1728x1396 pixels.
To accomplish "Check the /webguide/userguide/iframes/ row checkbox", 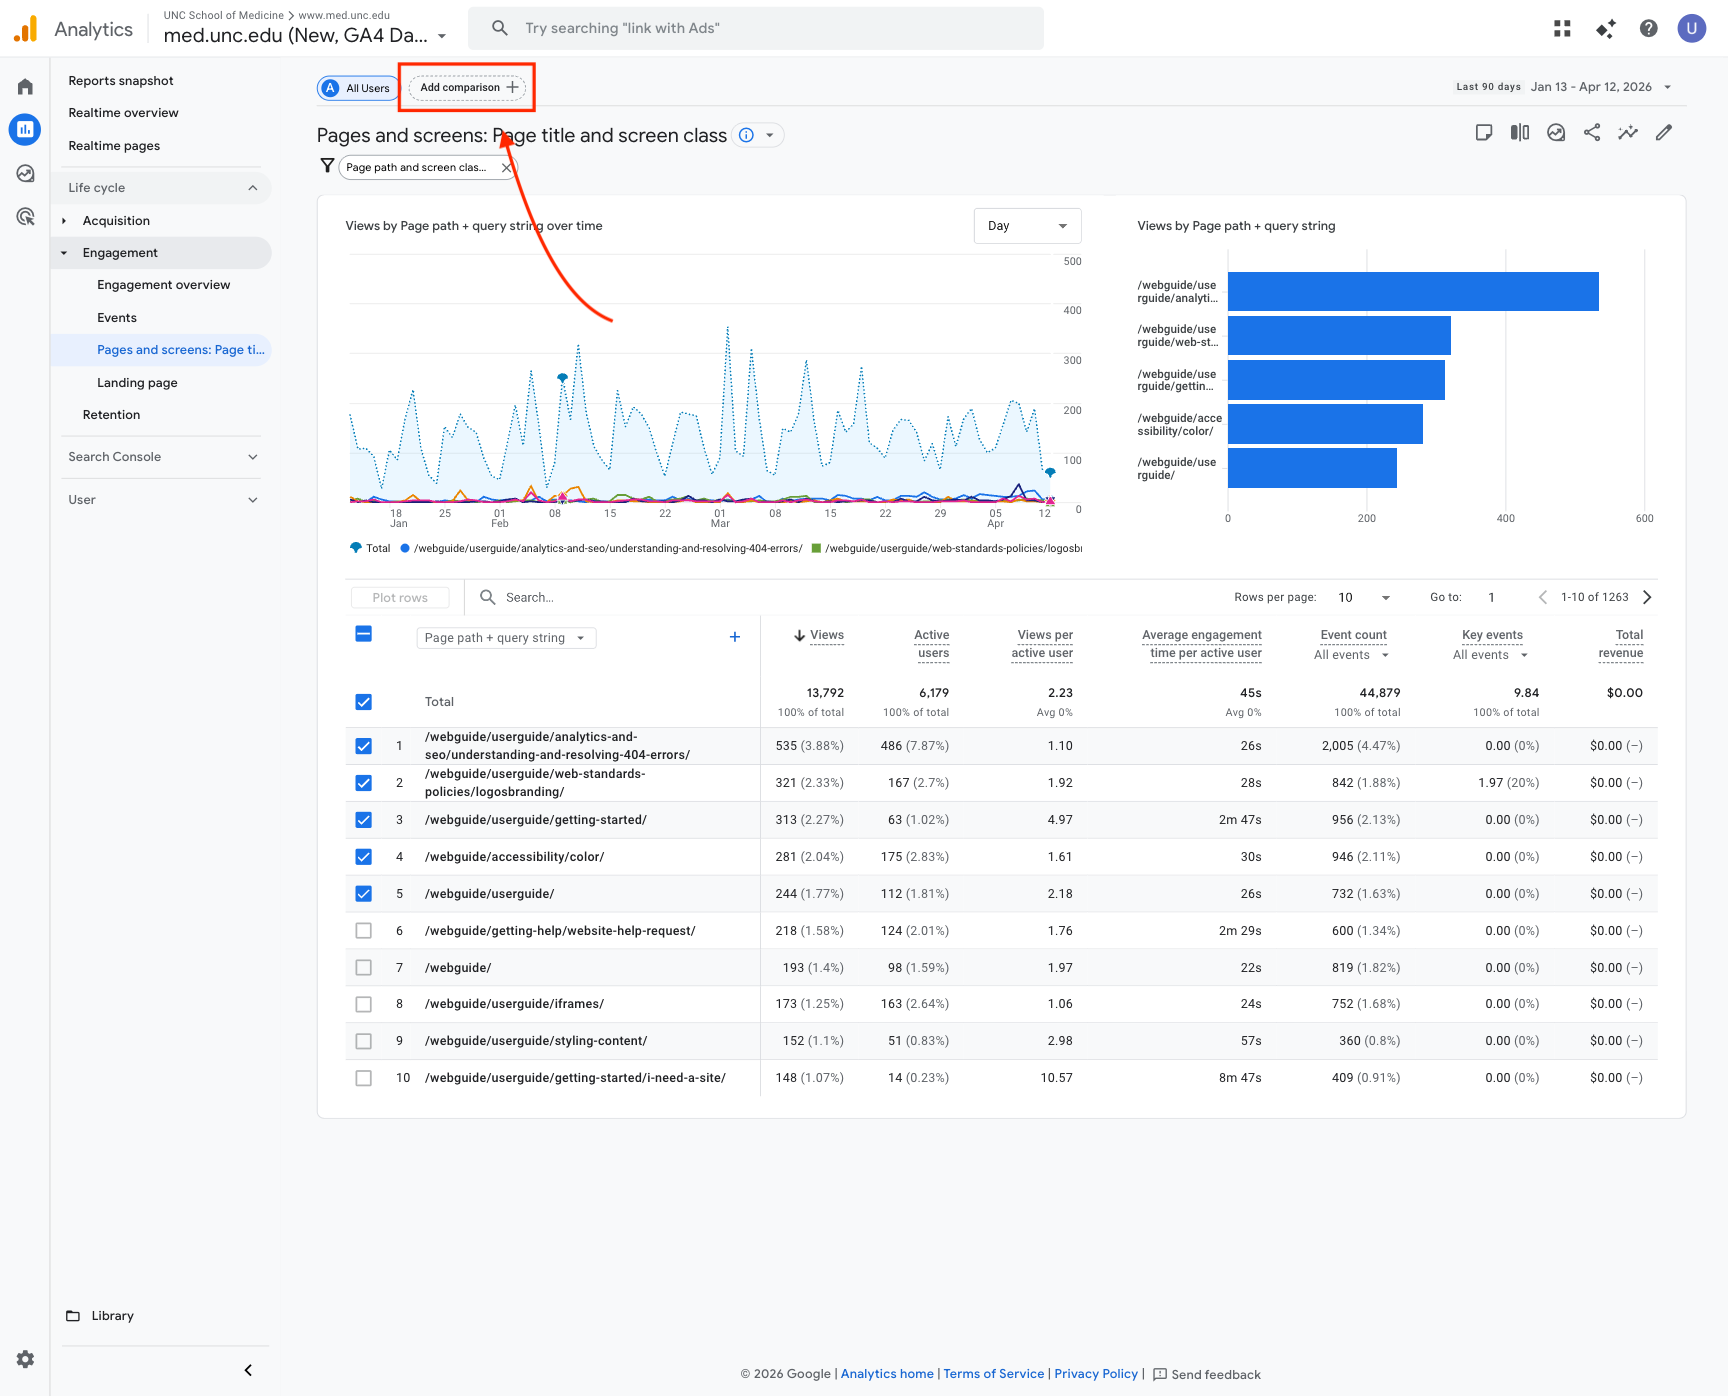I will tap(364, 1004).
